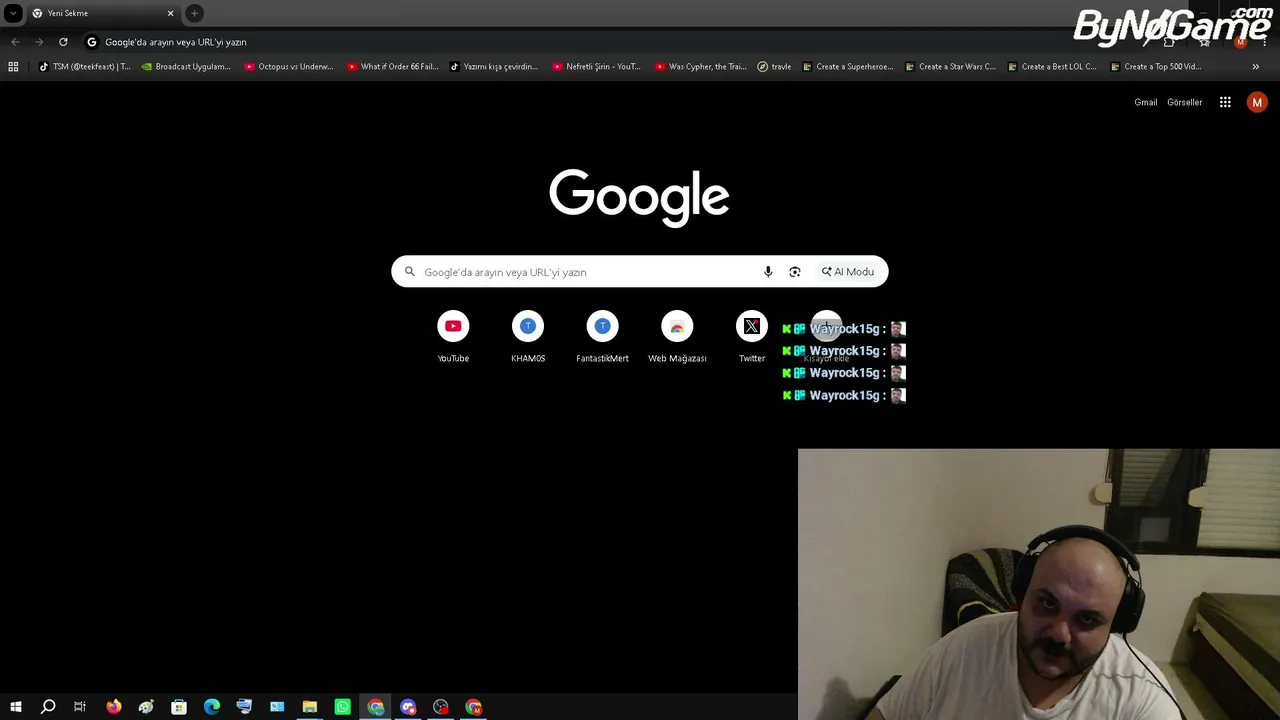
Task: Open the Görseller images link
Action: tap(1185, 102)
